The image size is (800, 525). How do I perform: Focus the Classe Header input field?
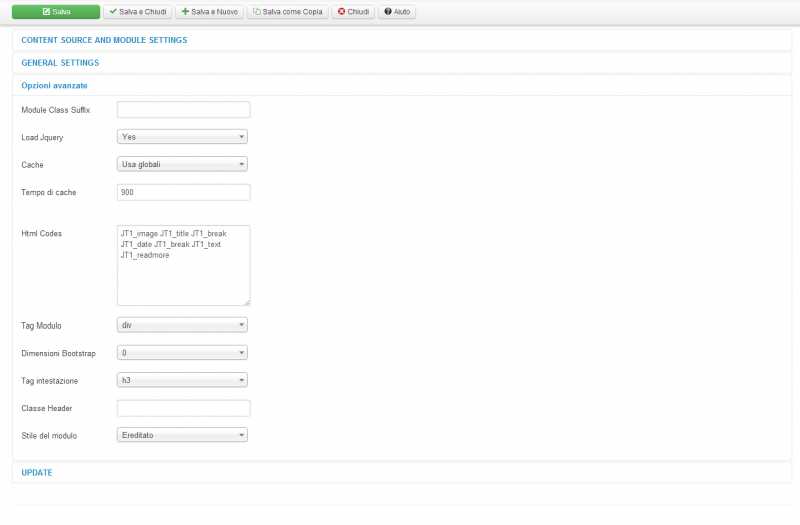point(184,408)
